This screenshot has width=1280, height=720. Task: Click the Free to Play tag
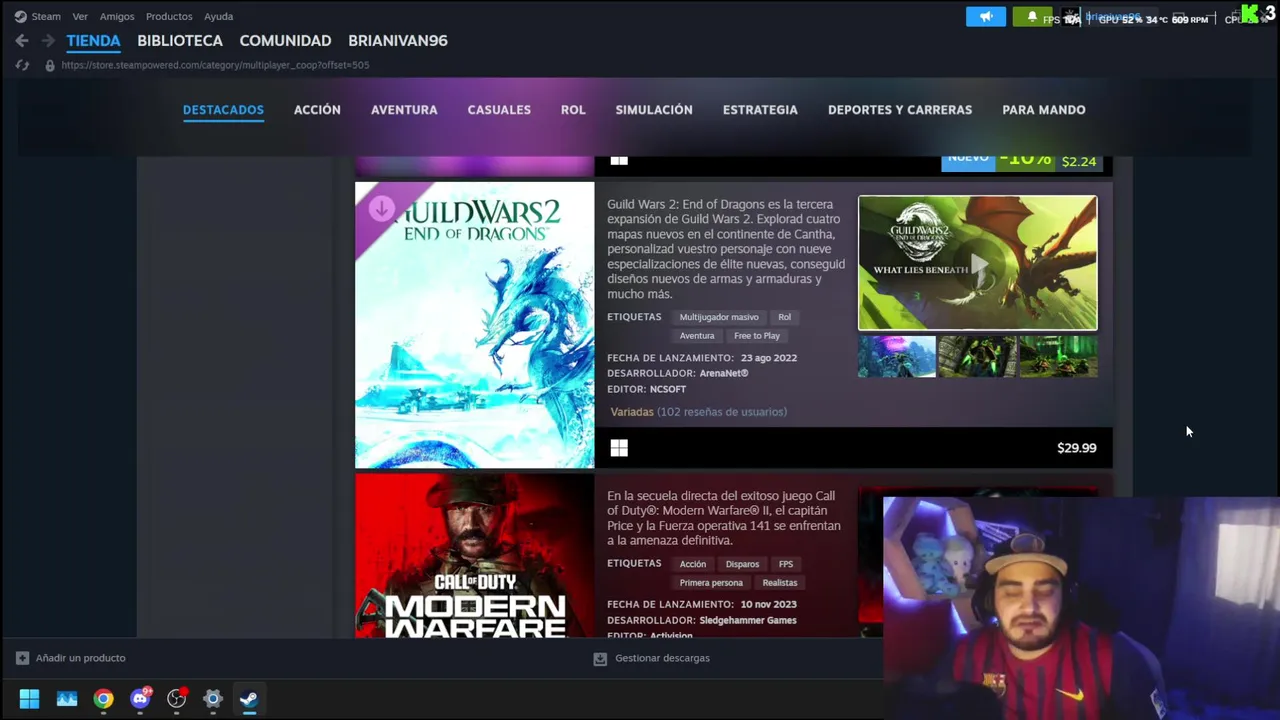pos(757,336)
